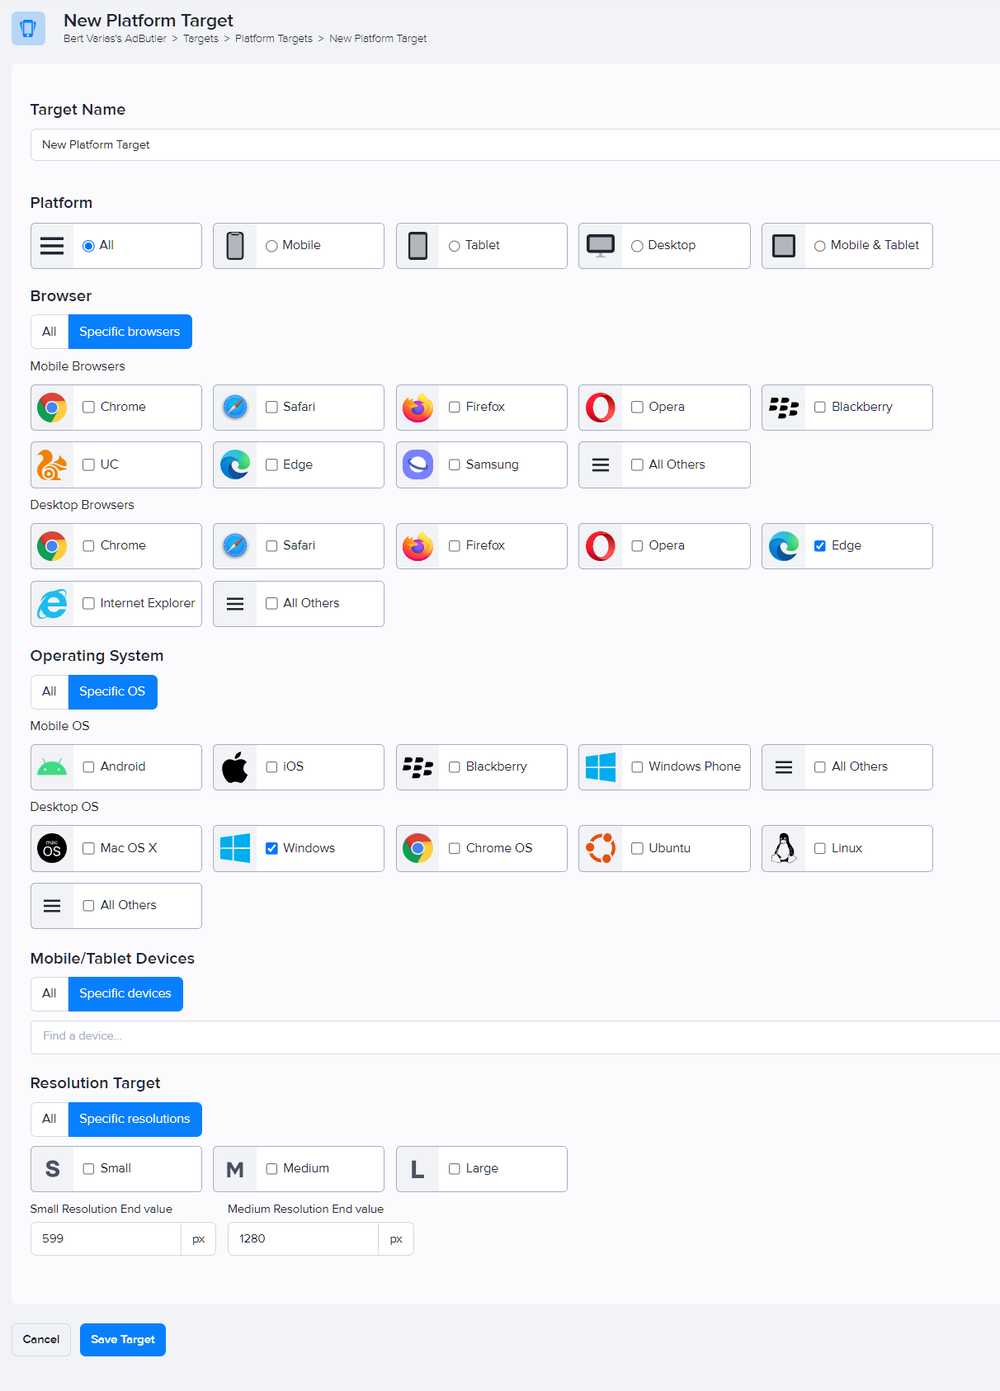The height and width of the screenshot is (1391, 1000).
Task: Click the Desktop monitor platform icon
Action: coord(601,246)
